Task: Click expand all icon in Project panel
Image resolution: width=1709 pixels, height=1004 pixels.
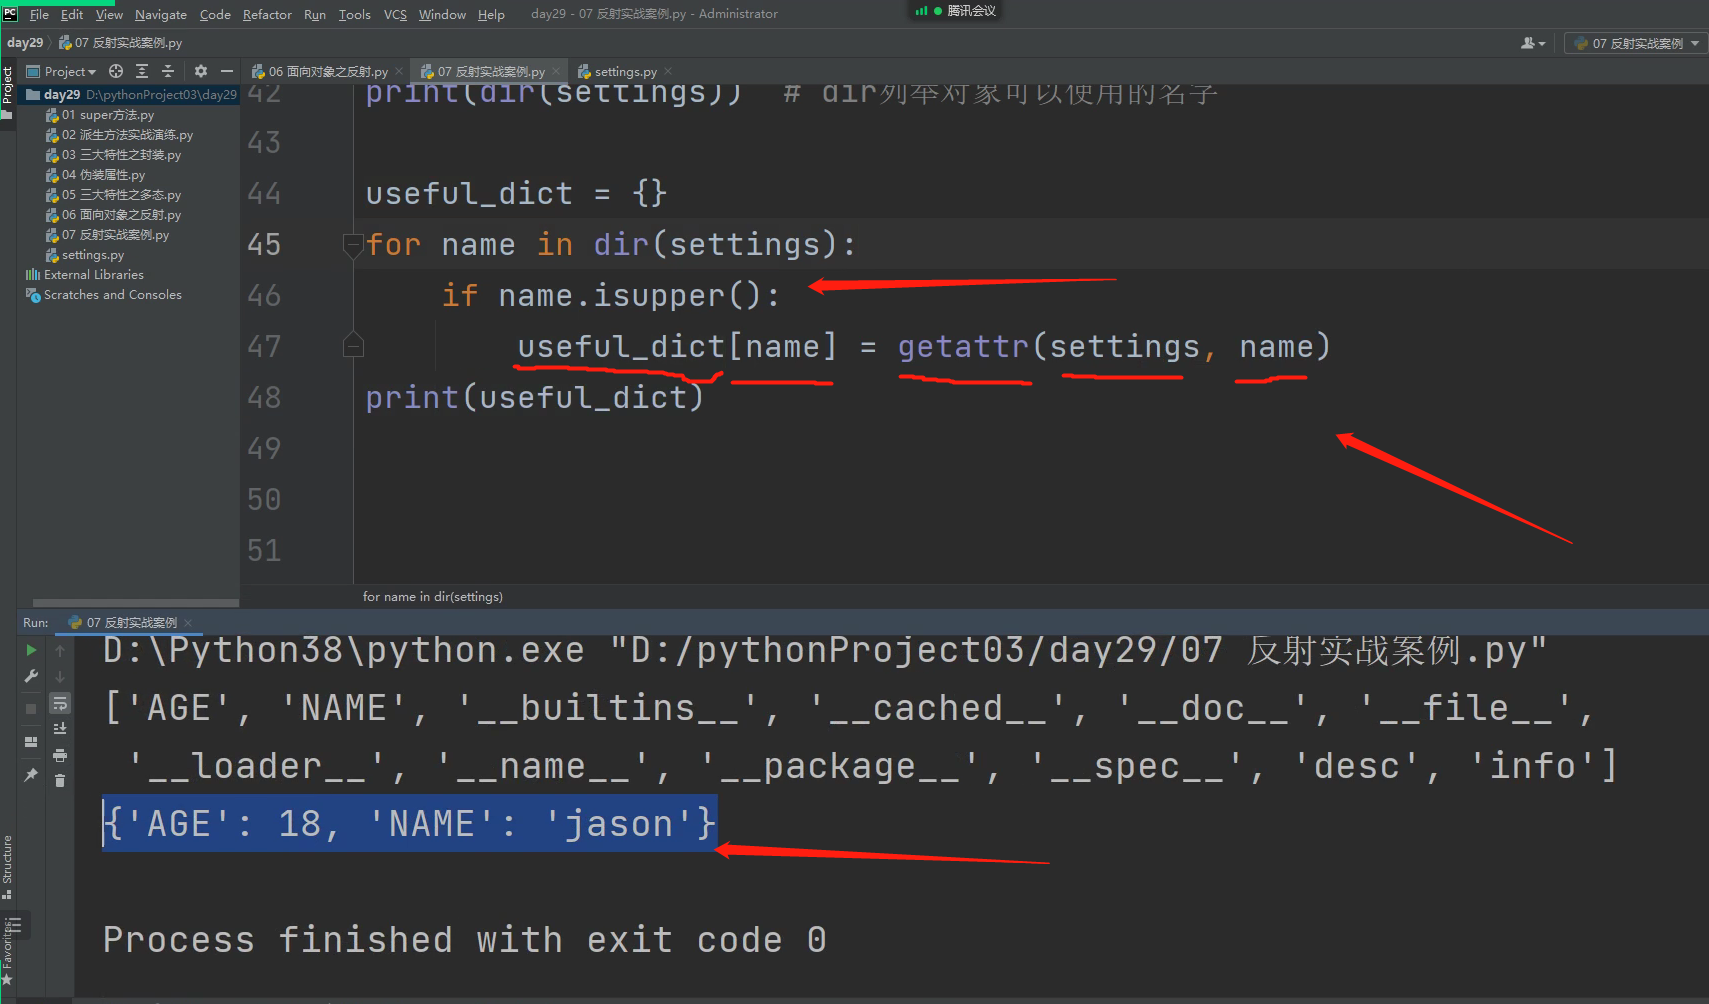Action: point(142,71)
